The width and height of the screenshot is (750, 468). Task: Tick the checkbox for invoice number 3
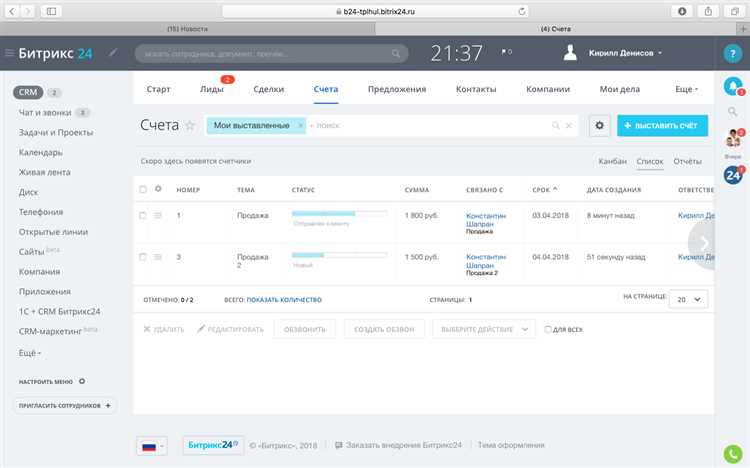[143, 257]
